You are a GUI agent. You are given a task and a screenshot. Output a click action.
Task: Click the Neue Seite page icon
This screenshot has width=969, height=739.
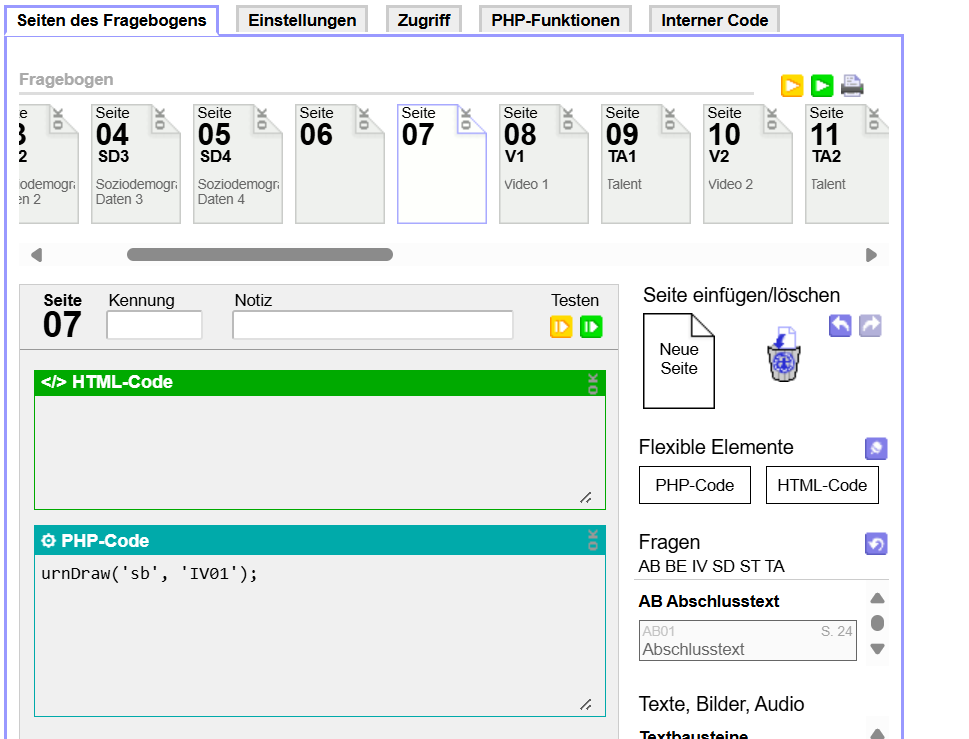point(679,360)
